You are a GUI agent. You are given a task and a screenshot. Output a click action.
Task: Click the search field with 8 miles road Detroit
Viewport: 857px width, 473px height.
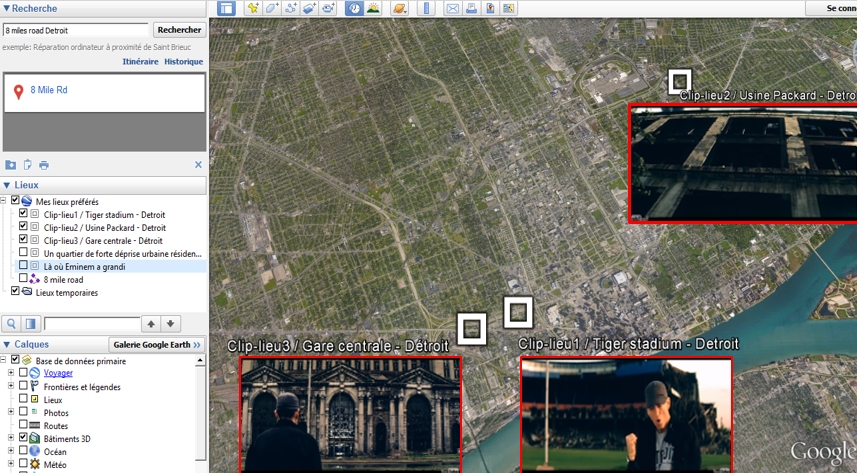point(75,30)
